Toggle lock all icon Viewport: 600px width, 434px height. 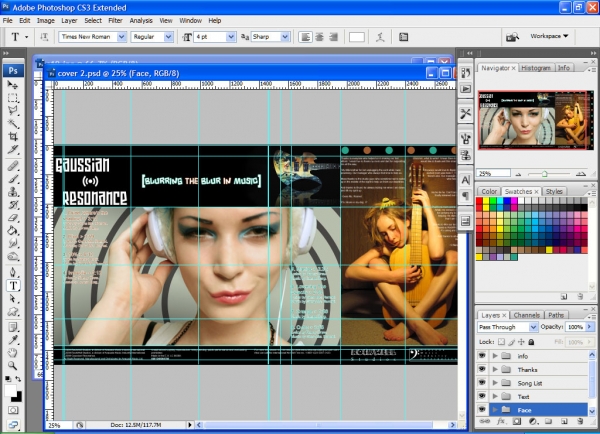pyautogui.click(x=531, y=342)
